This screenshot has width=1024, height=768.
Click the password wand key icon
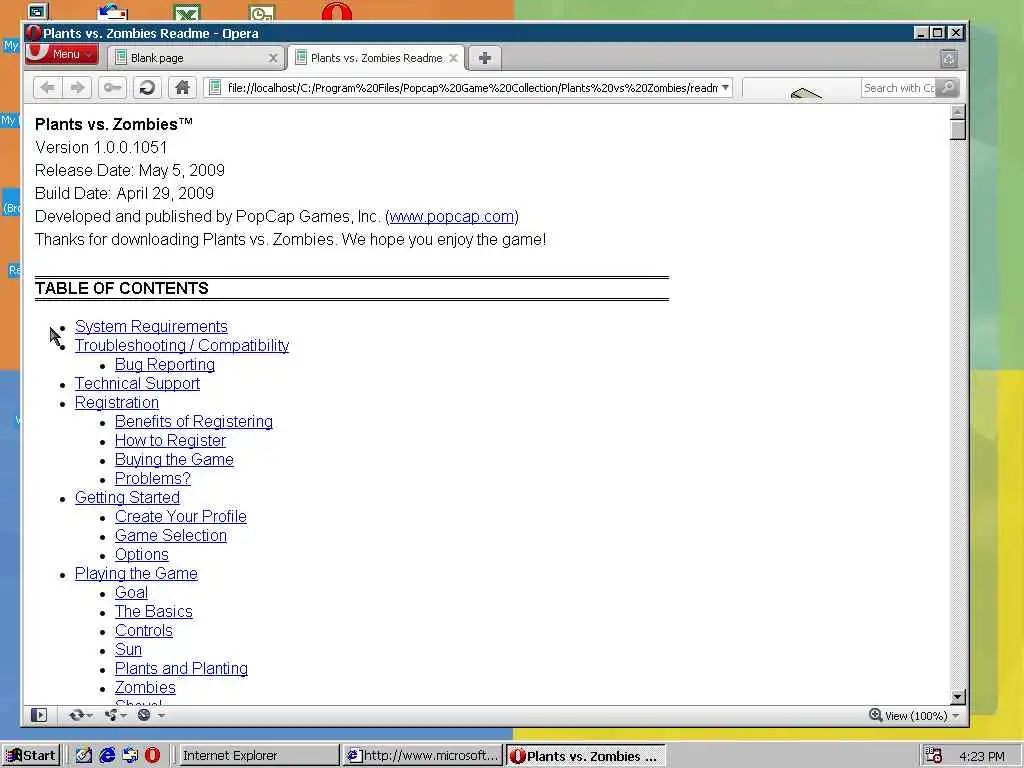[112, 88]
